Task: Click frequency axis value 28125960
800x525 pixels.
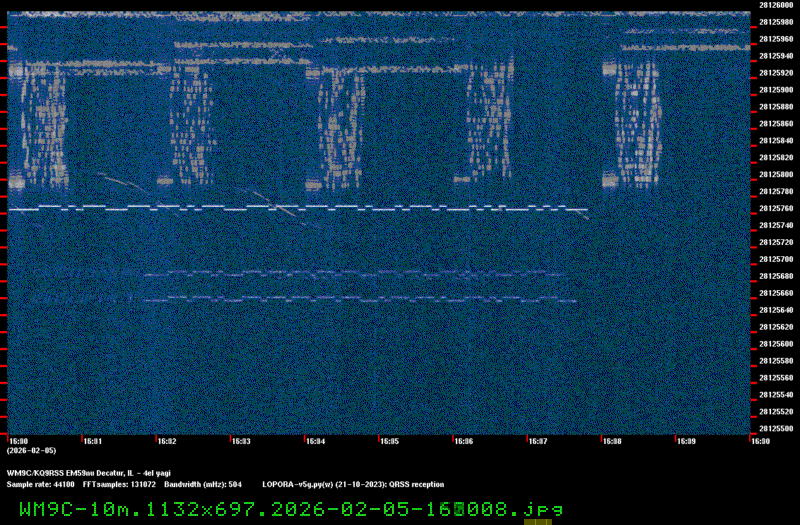Action: click(776, 39)
